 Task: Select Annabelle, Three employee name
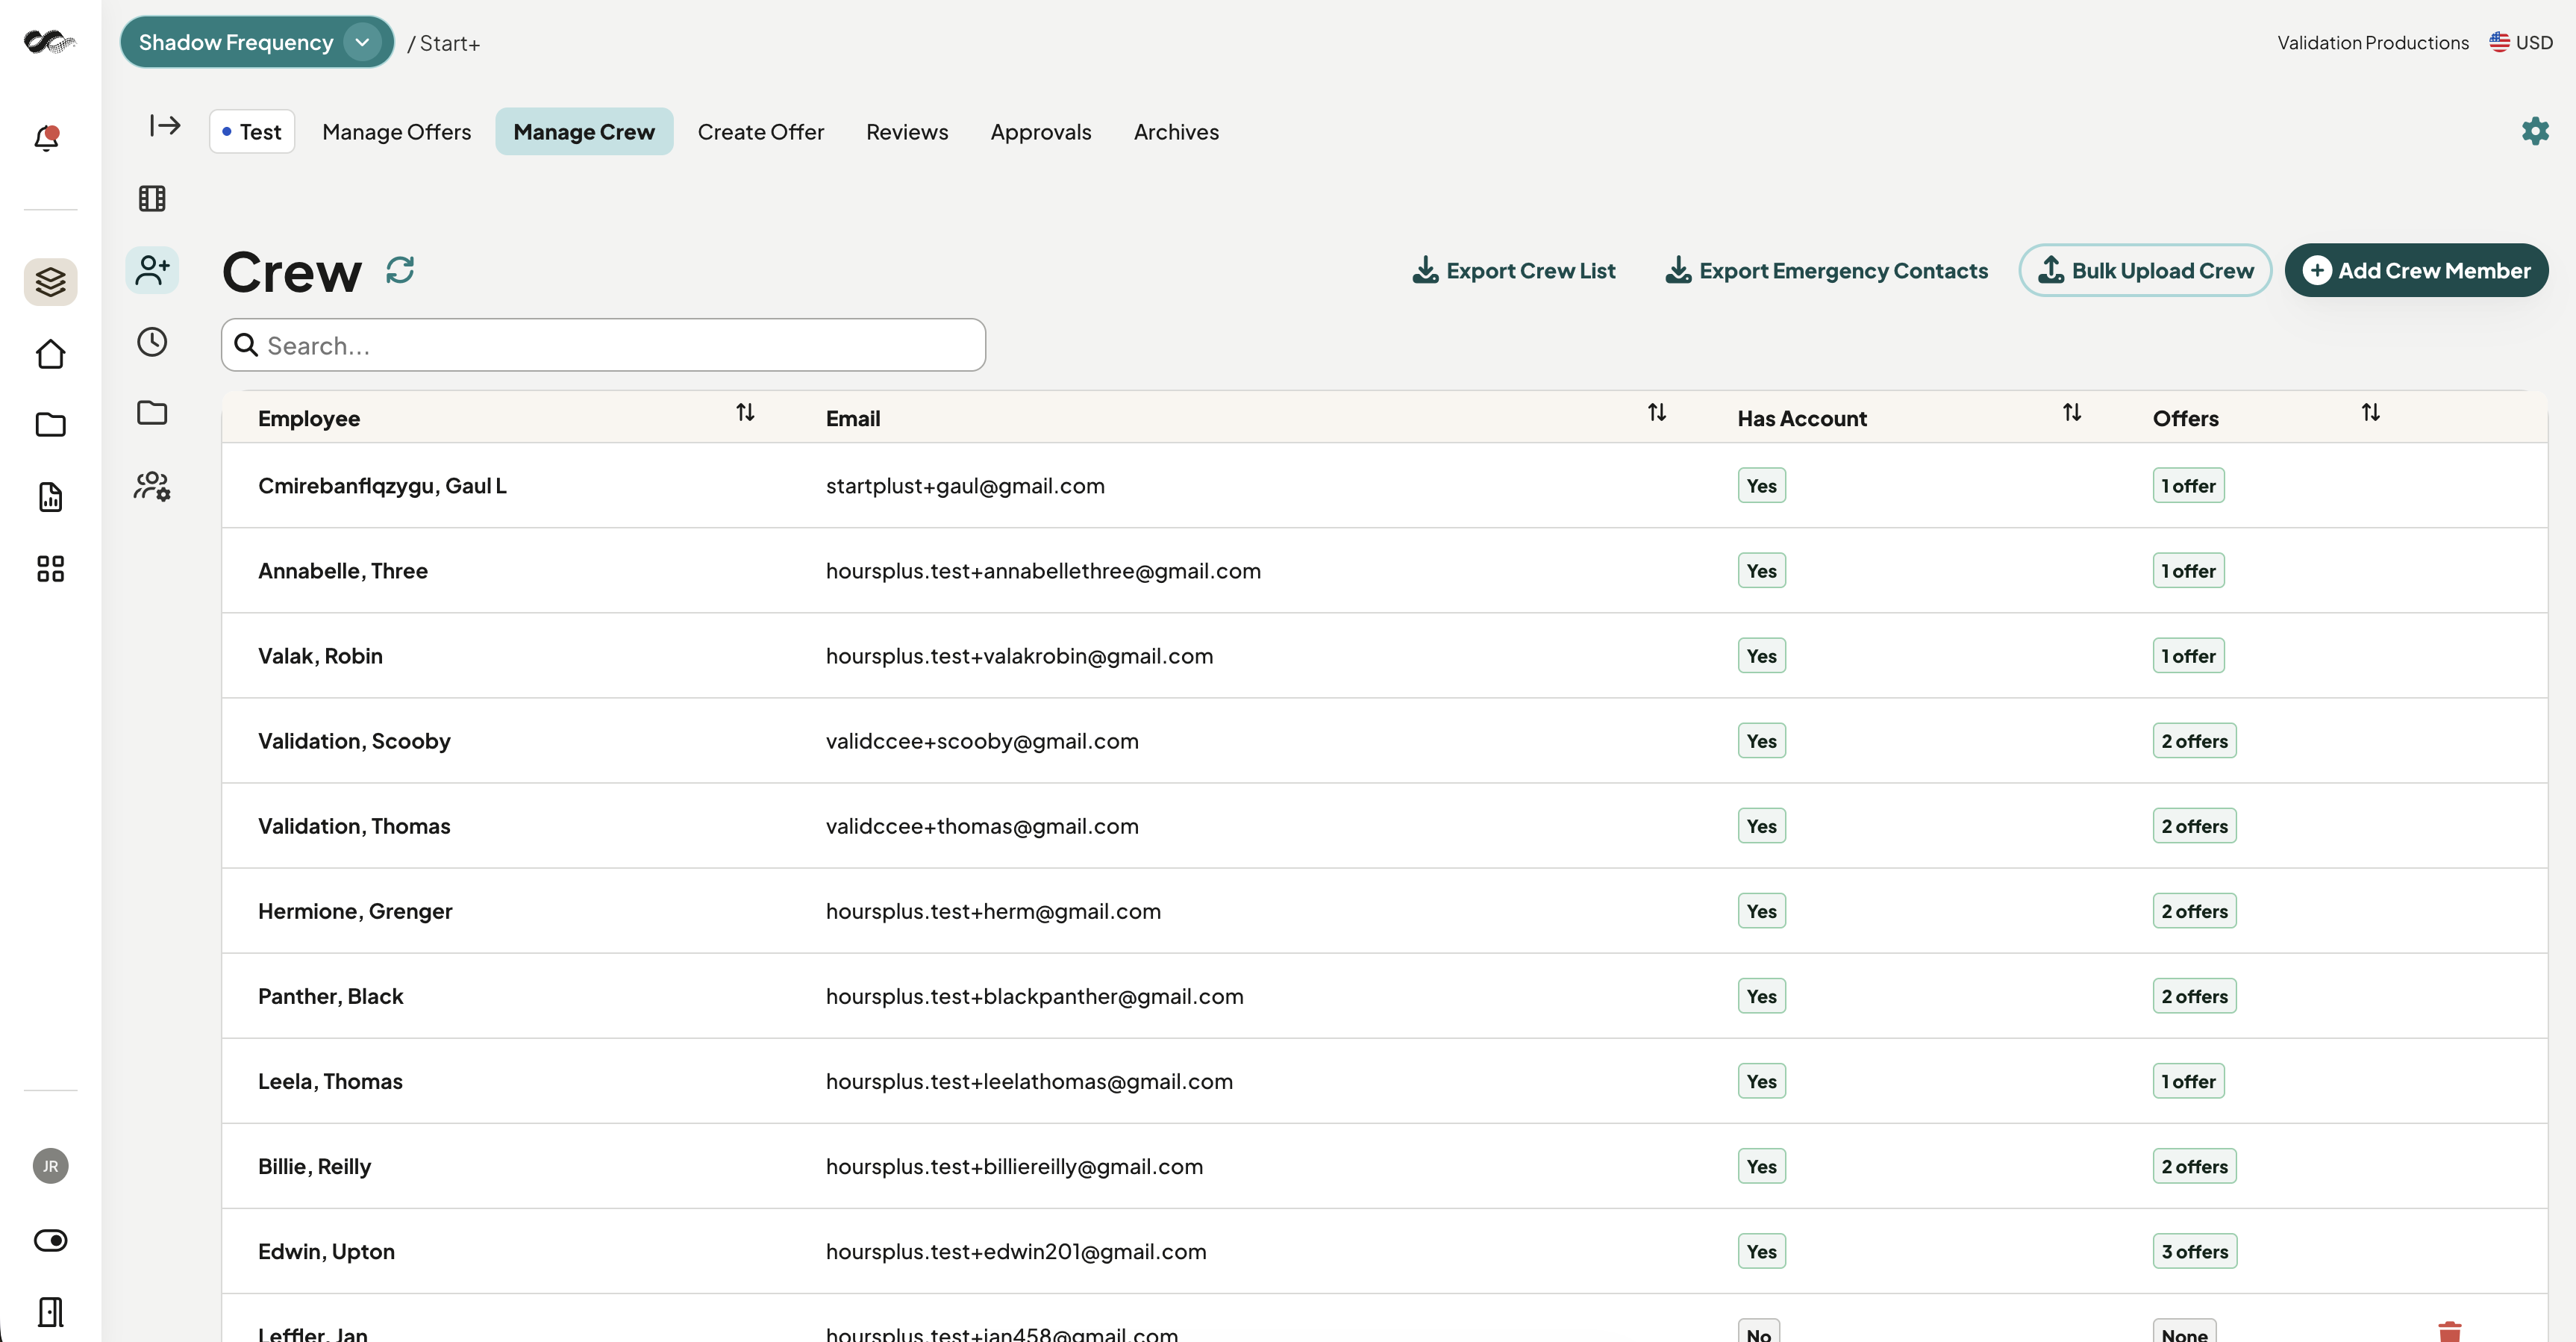(x=343, y=570)
